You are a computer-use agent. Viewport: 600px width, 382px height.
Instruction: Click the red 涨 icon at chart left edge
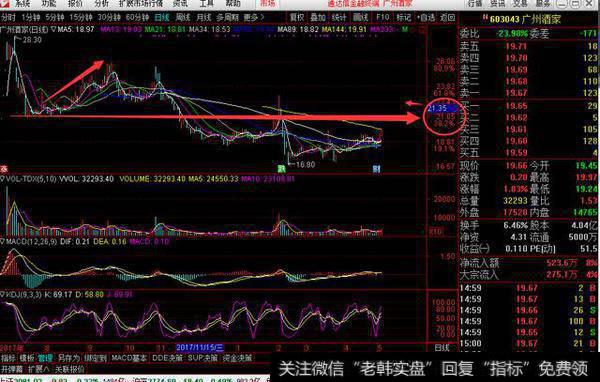(x=3, y=169)
